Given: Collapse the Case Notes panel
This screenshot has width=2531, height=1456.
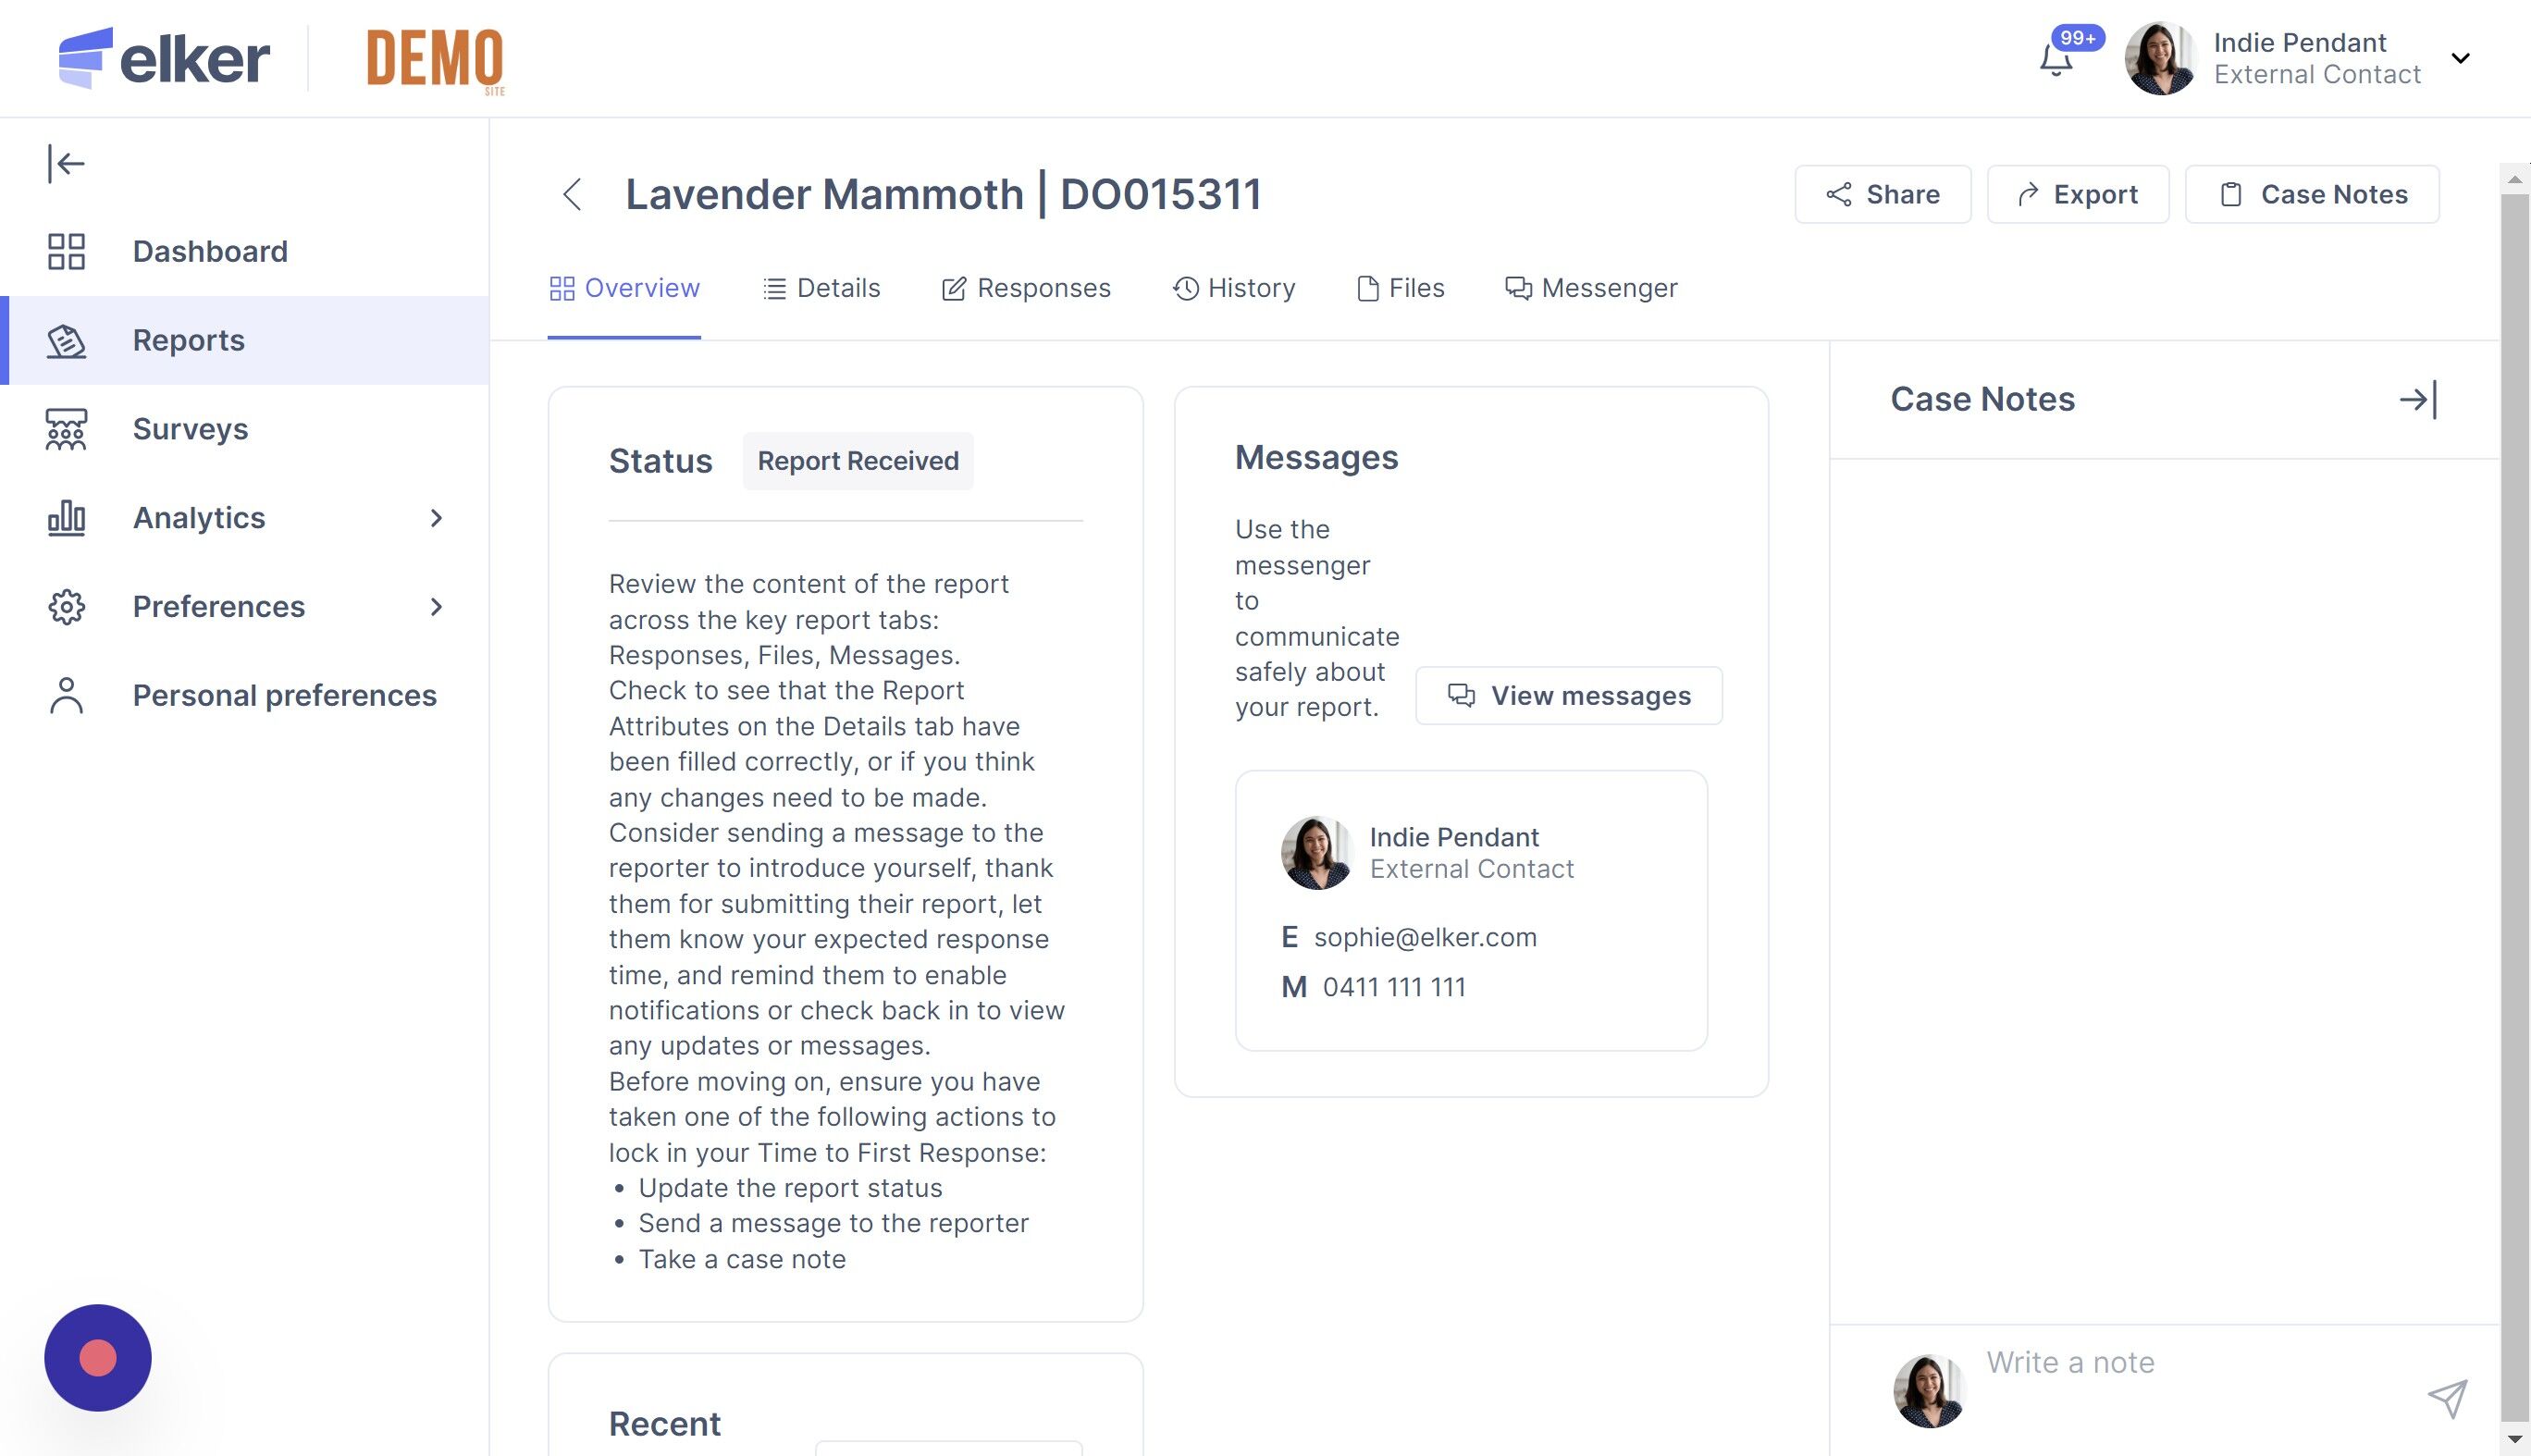Looking at the screenshot, I should click(x=2418, y=399).
